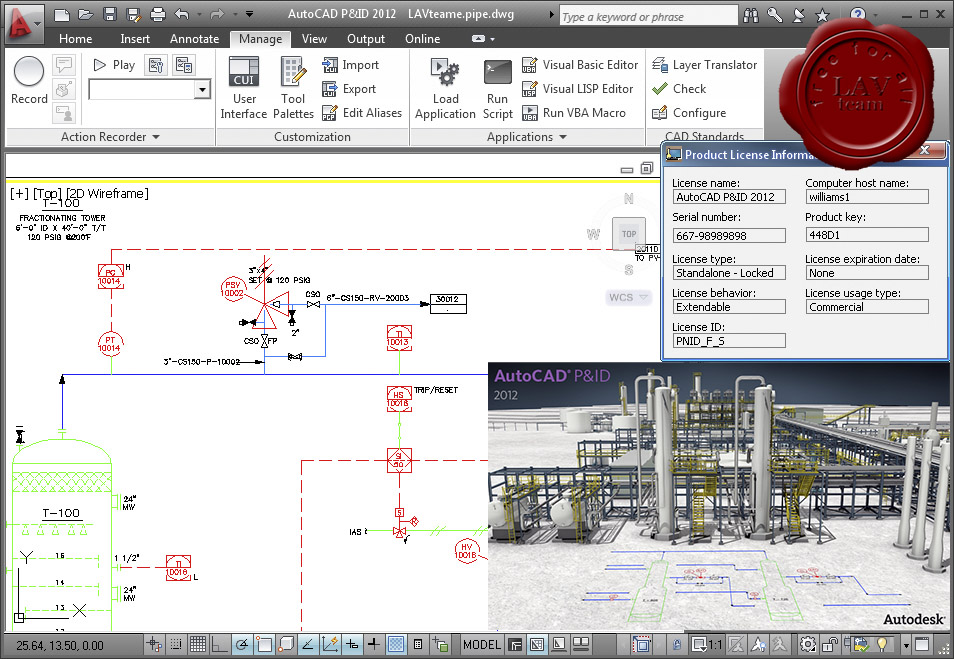Click the [+] viewport controls label
Screen dimensions: 954x659
pos(19,194)
